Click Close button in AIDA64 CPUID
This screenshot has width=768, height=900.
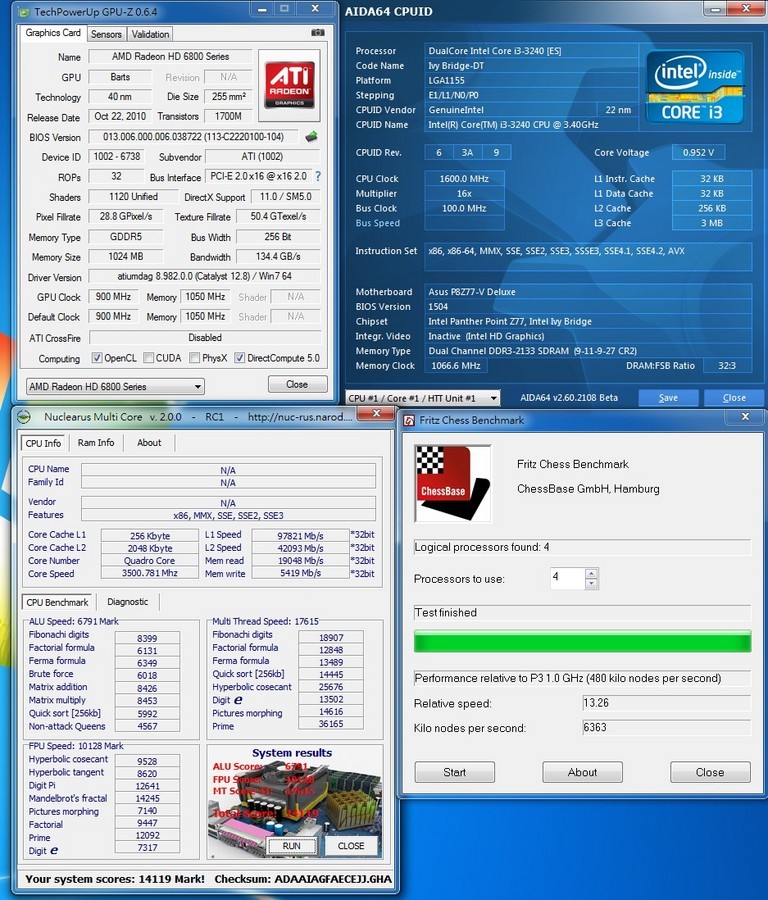[734, 398]
